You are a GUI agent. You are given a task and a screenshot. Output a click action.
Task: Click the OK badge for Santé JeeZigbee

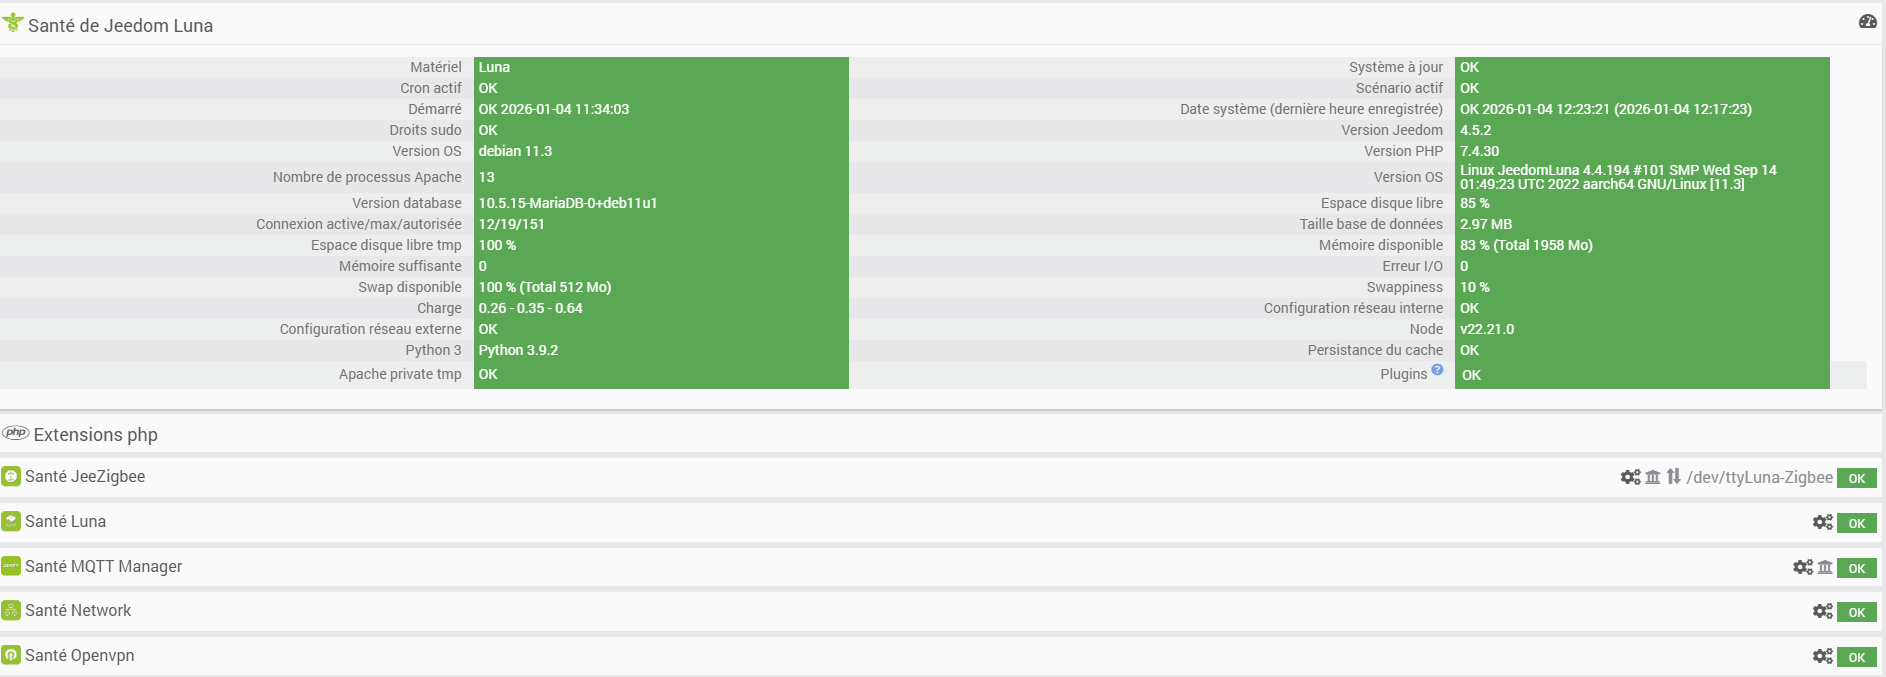[x=1856, y=478]
